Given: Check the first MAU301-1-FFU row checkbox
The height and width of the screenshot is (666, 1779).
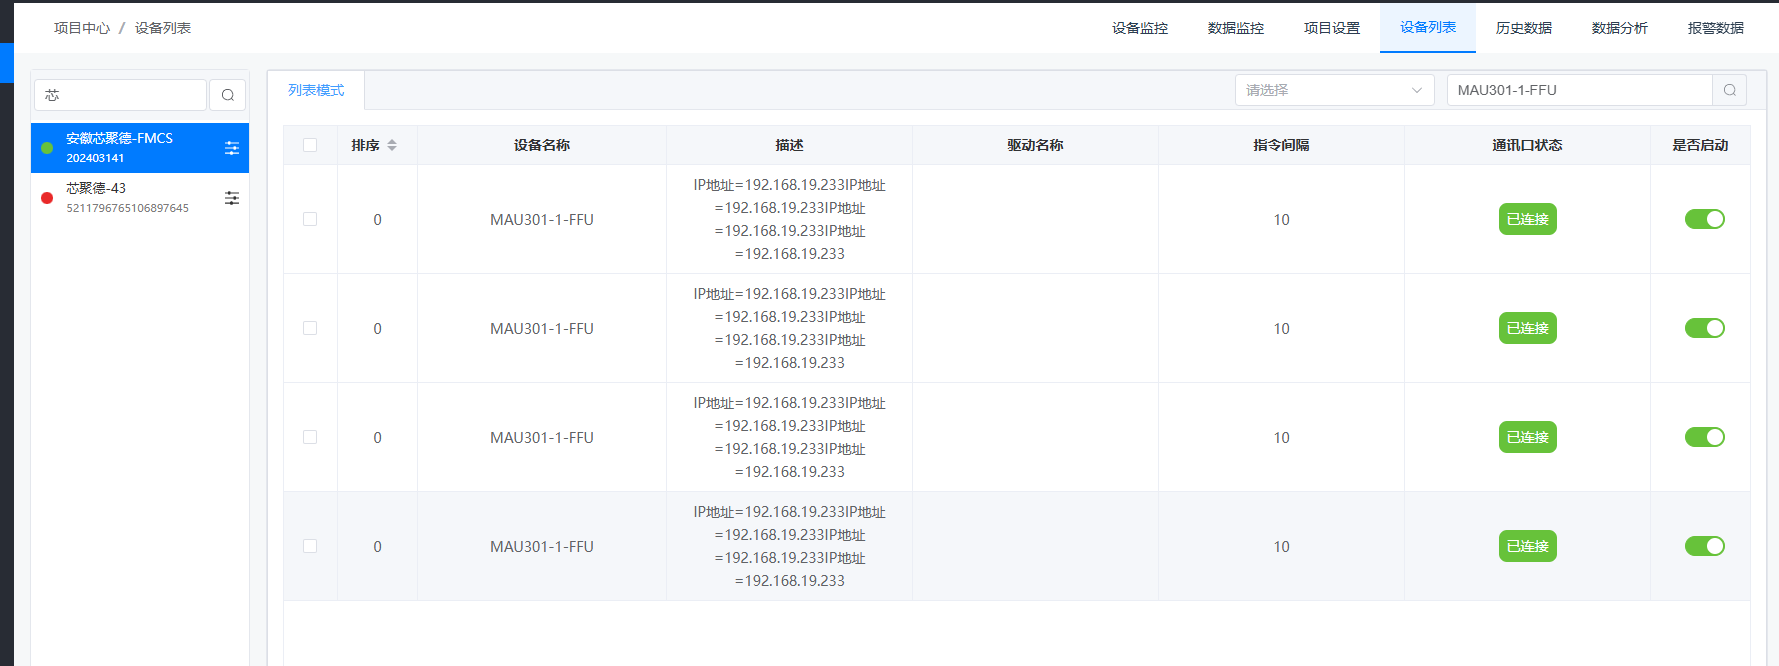Looking at the screenshot, I should [310, 219].
